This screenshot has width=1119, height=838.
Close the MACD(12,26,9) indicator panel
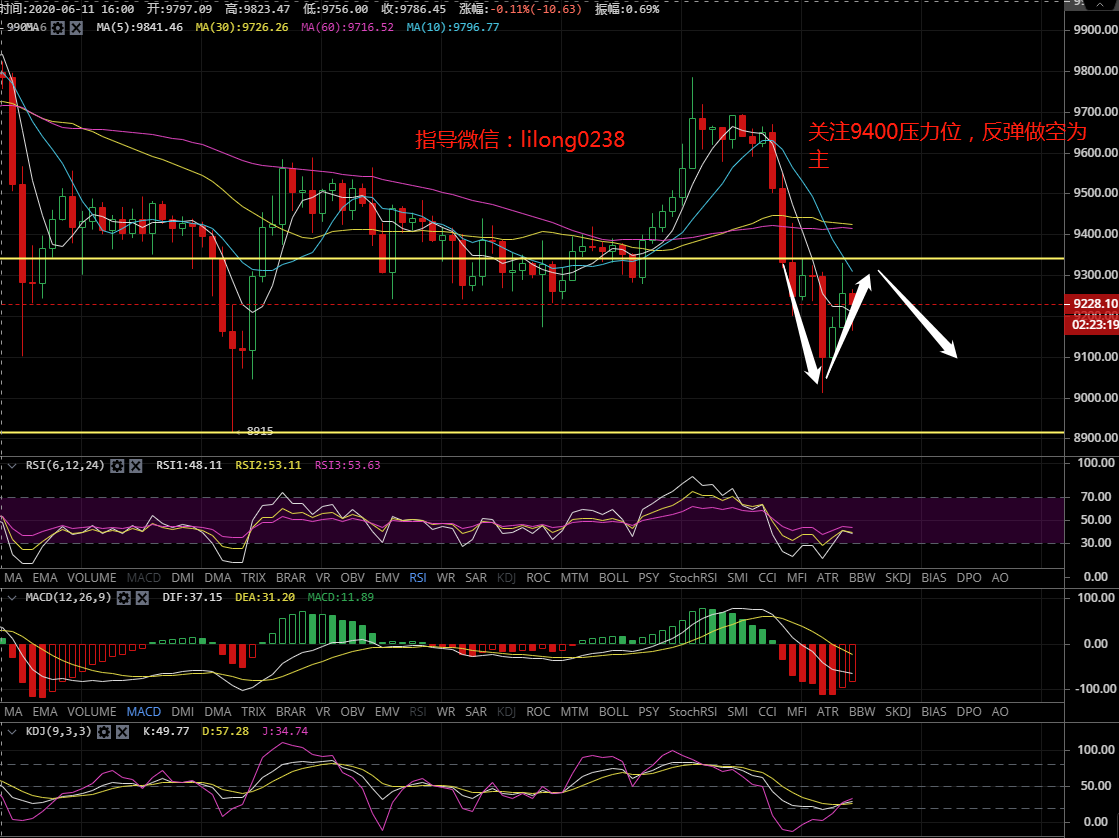(141, 597)
